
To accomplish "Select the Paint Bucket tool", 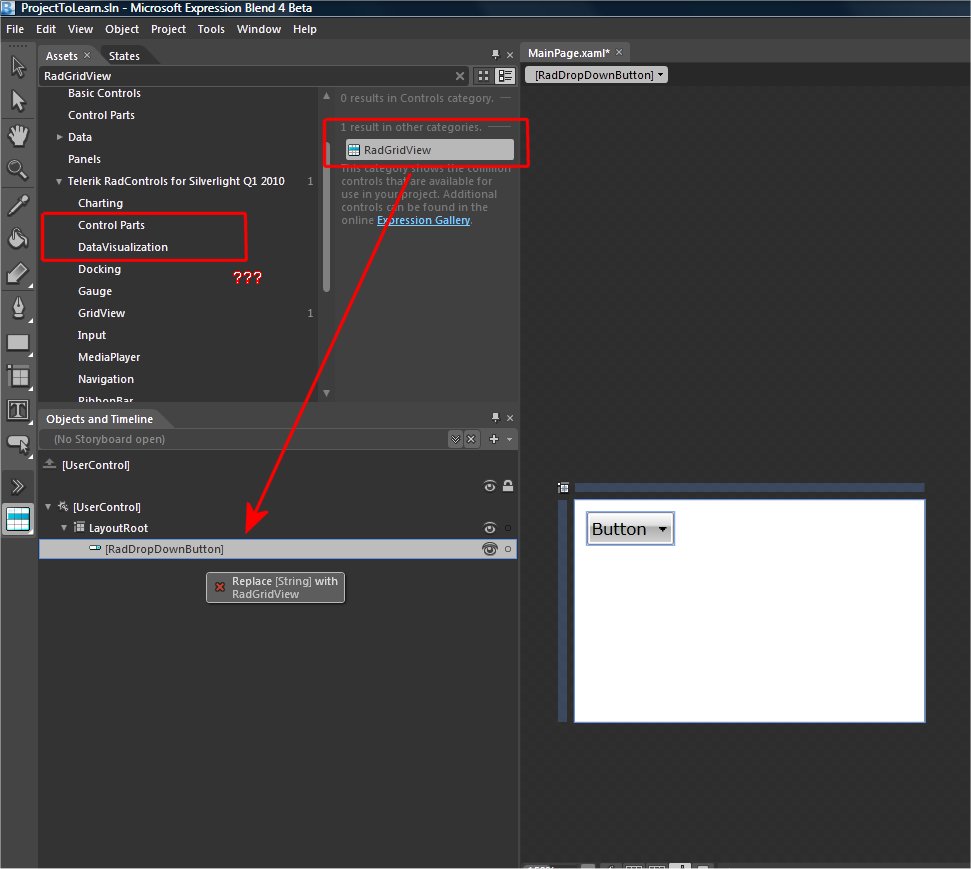I will coord(18,238).
